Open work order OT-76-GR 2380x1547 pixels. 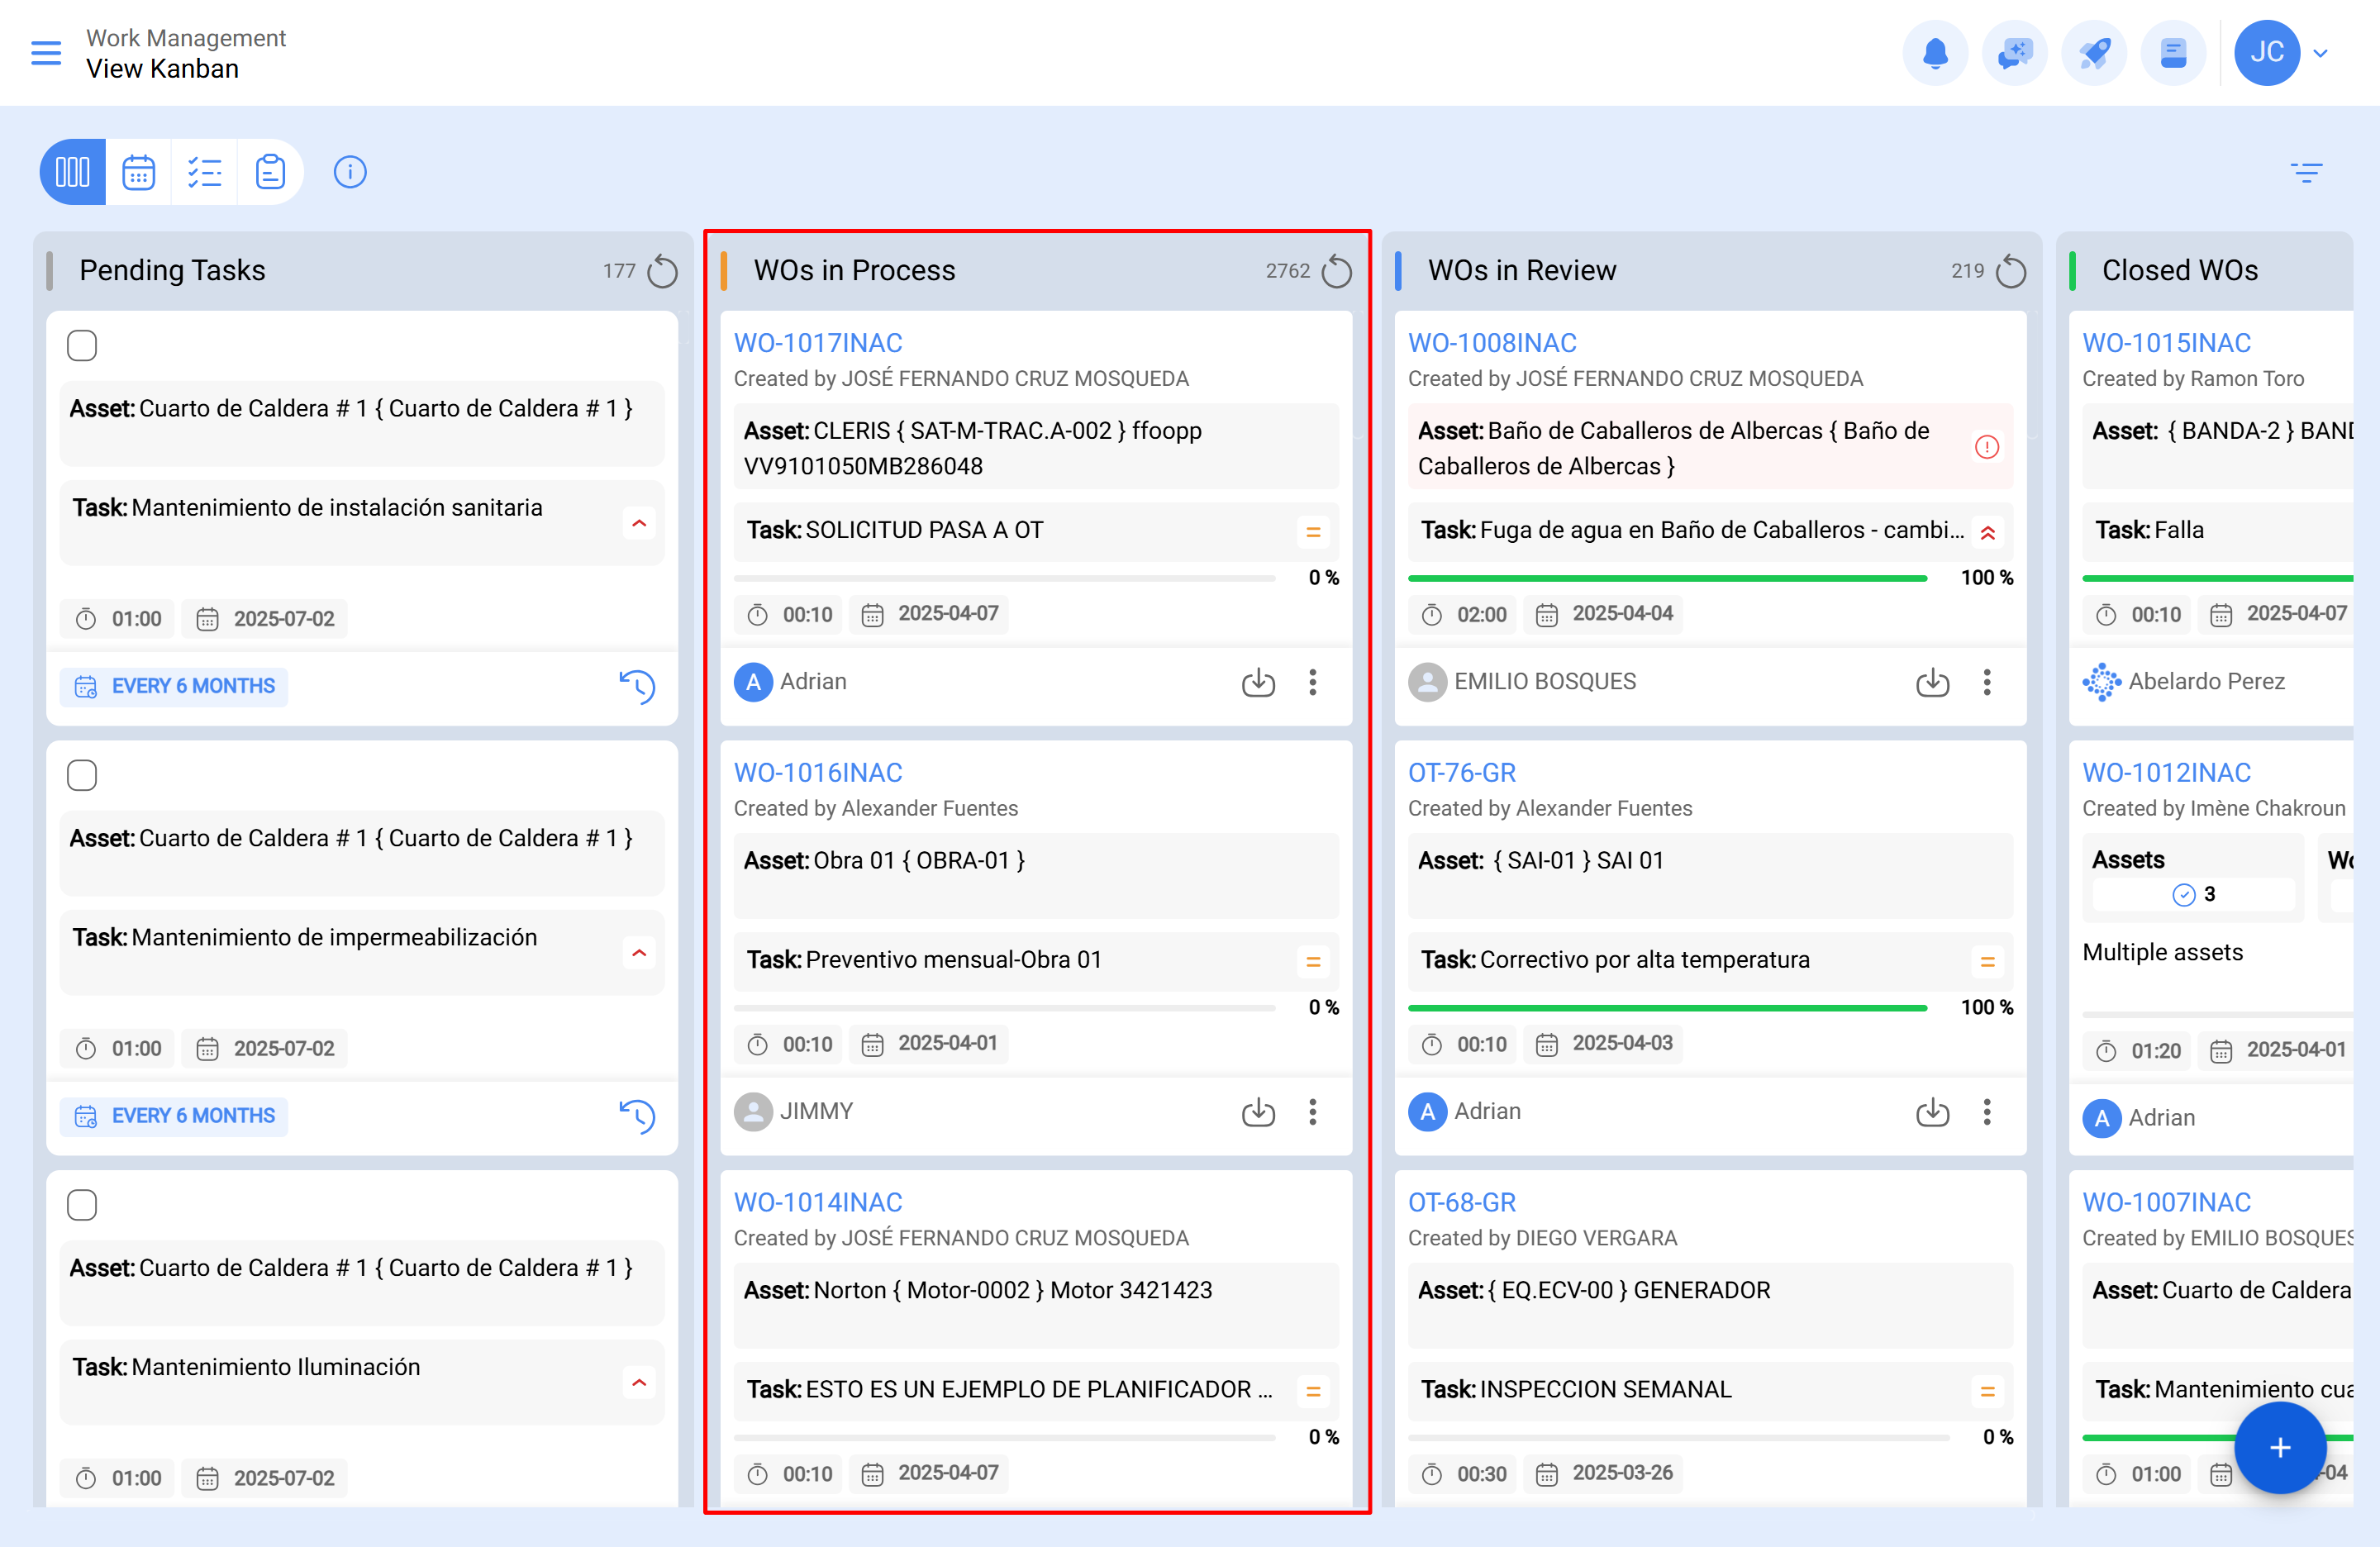1462,773
